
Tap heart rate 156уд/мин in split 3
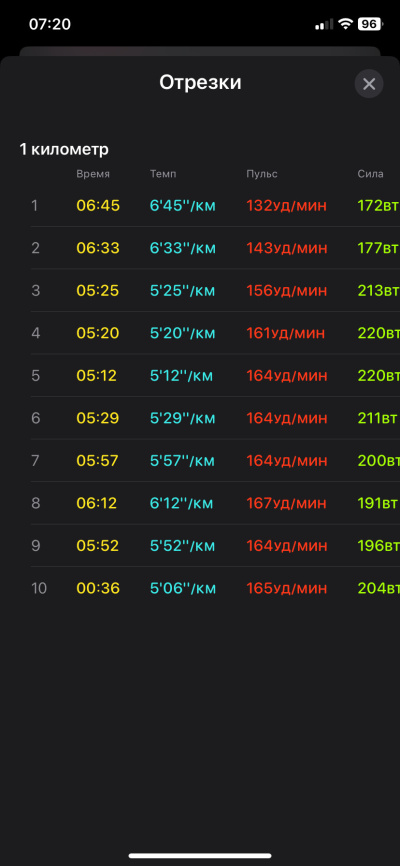(x=287, y=291)
